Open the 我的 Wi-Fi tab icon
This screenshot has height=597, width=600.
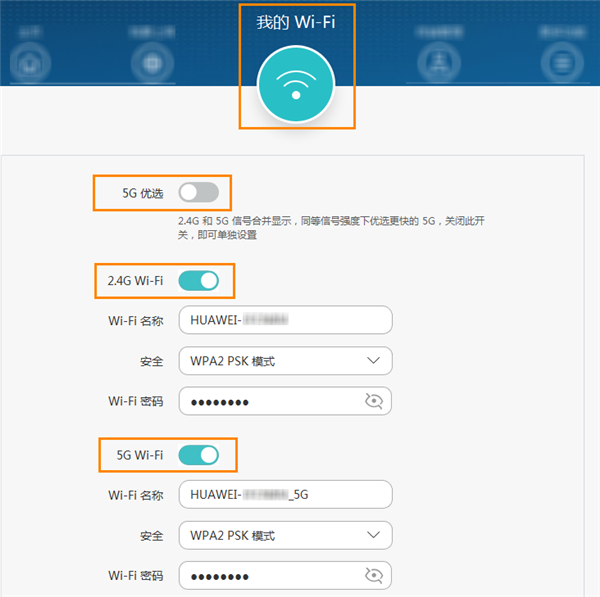296,84
